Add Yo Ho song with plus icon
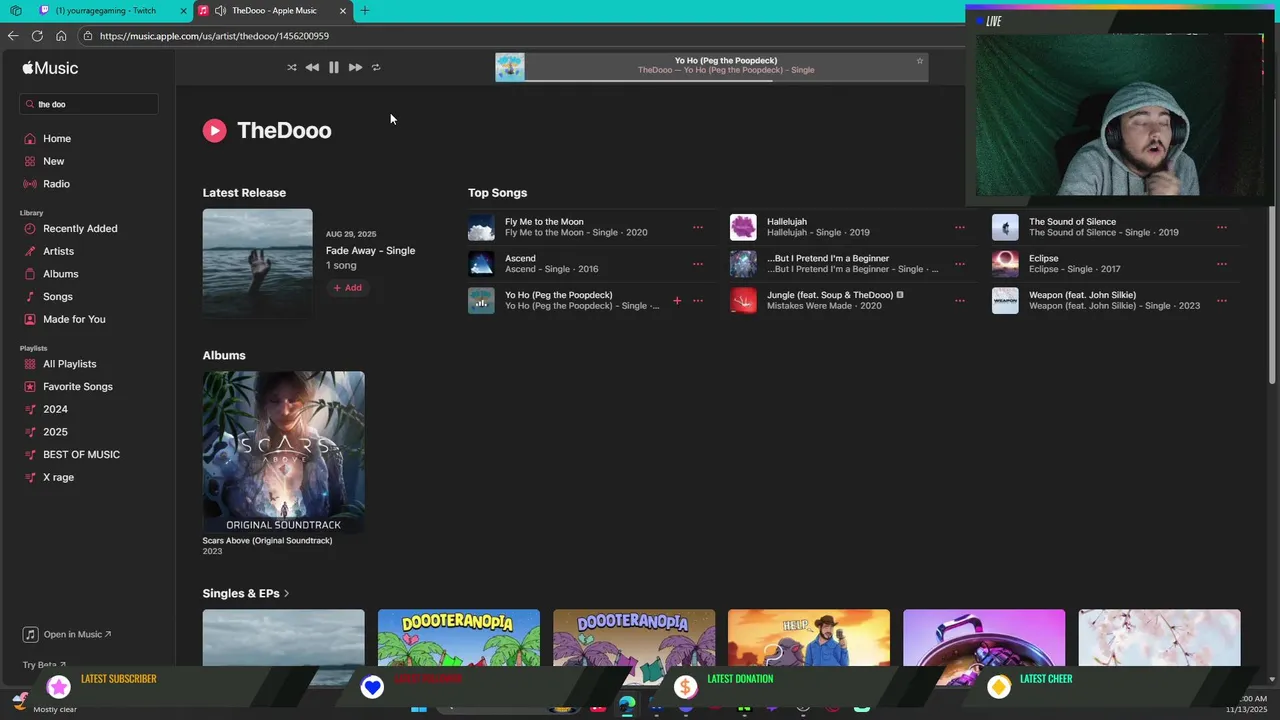This screenshot has height=720, width=1280. pos(677,300)
